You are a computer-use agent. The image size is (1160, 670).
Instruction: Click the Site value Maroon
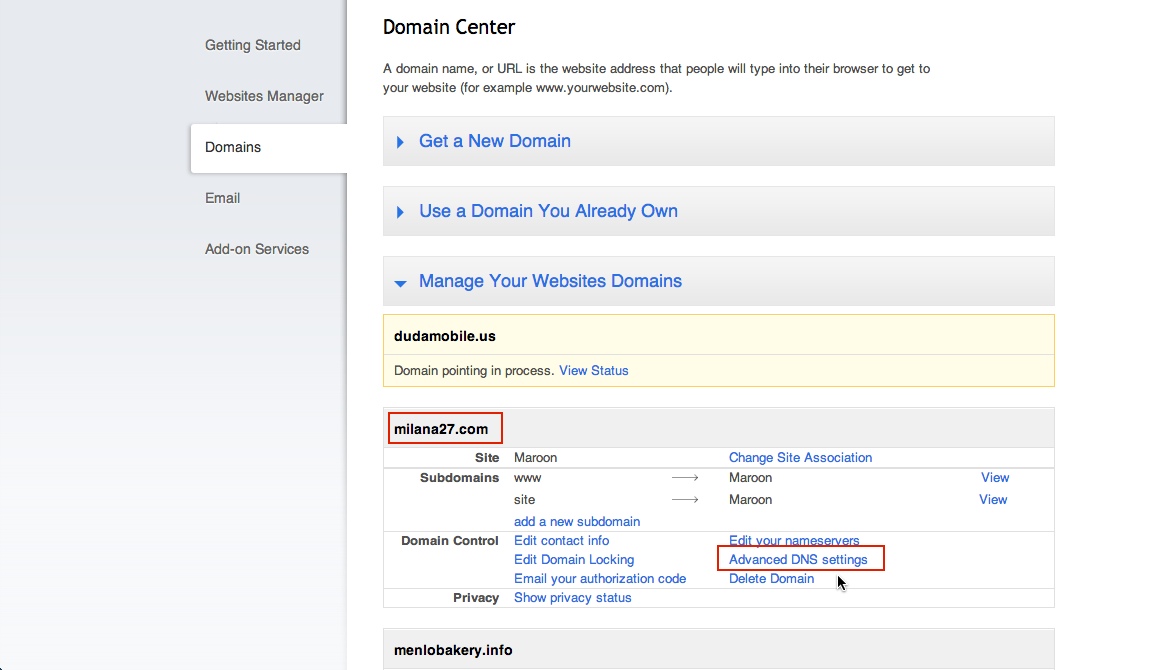pyautogui.click(x=536, y=458)
